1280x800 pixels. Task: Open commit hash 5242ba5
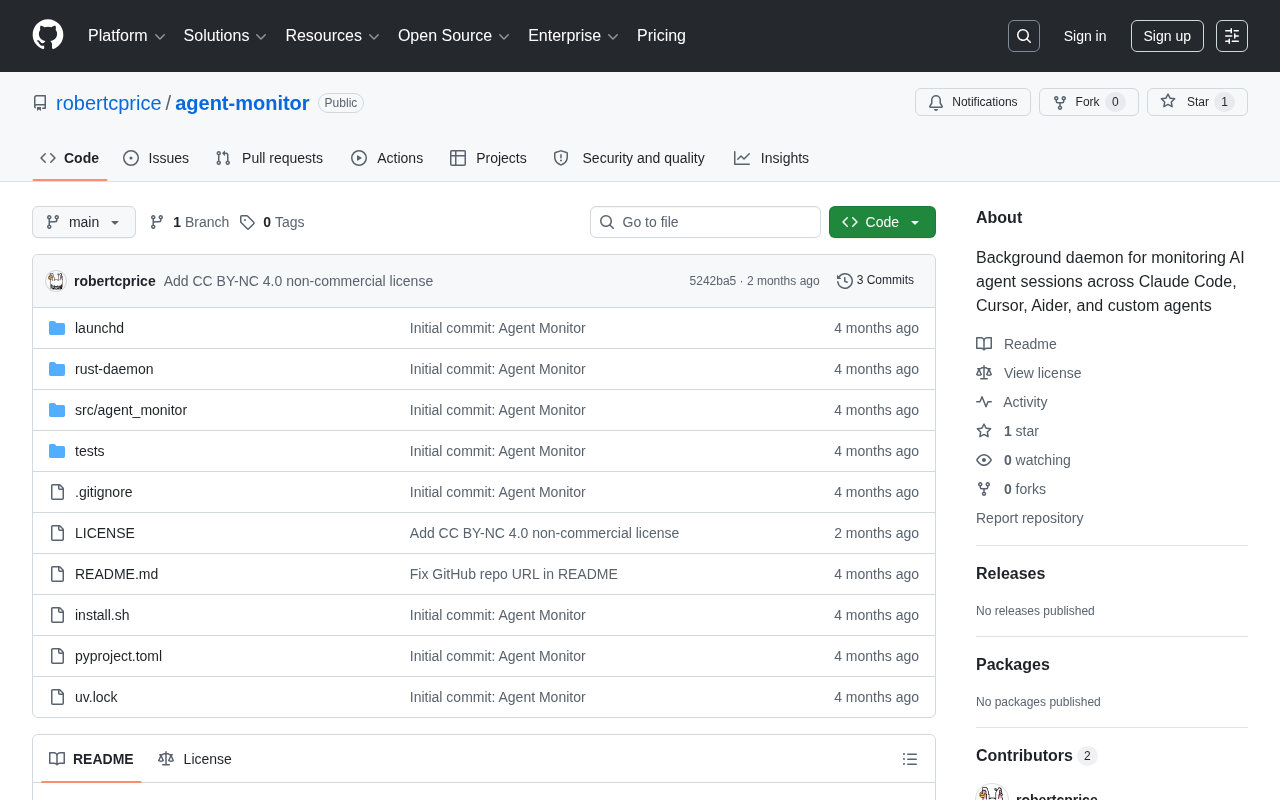pos(712,281)
